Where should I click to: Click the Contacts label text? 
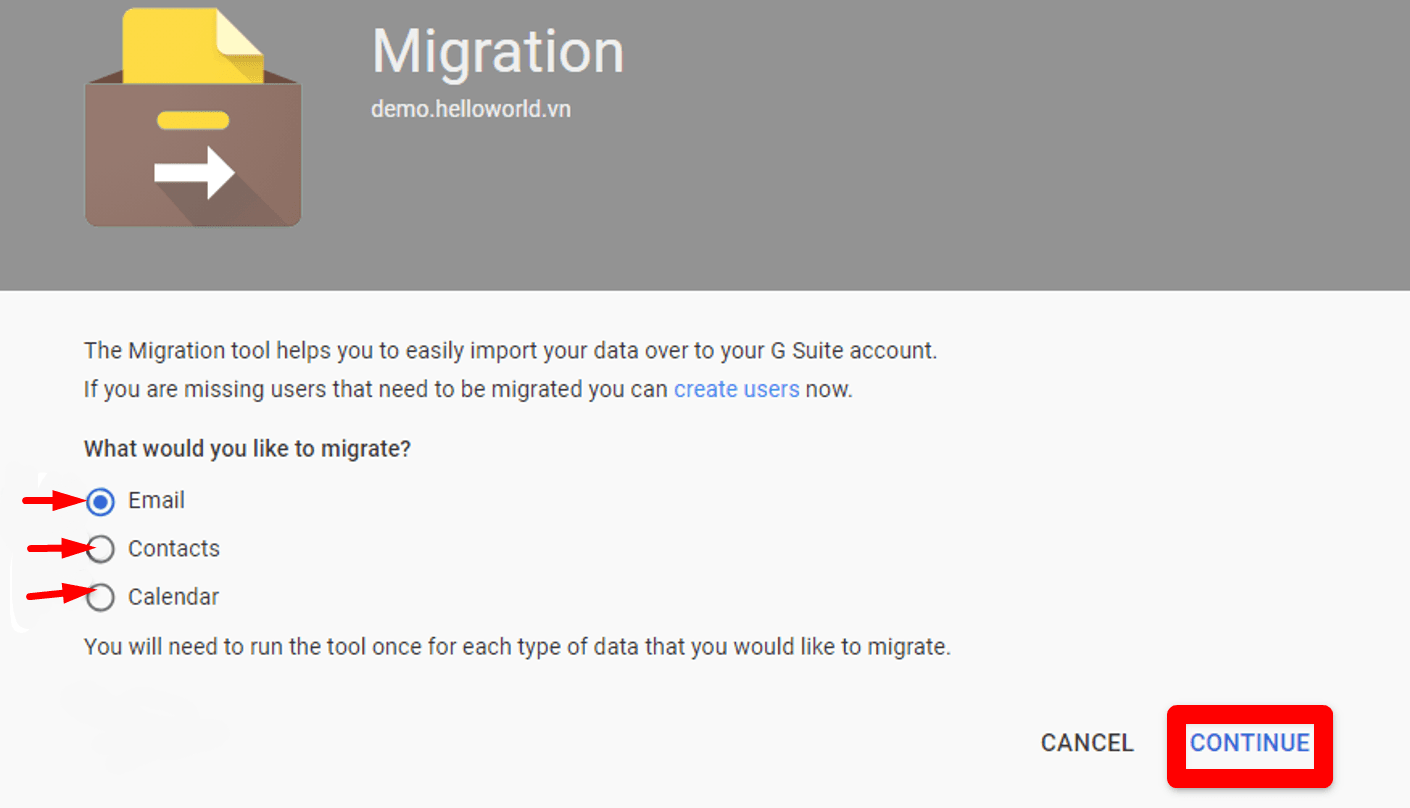tap(174, 549)
